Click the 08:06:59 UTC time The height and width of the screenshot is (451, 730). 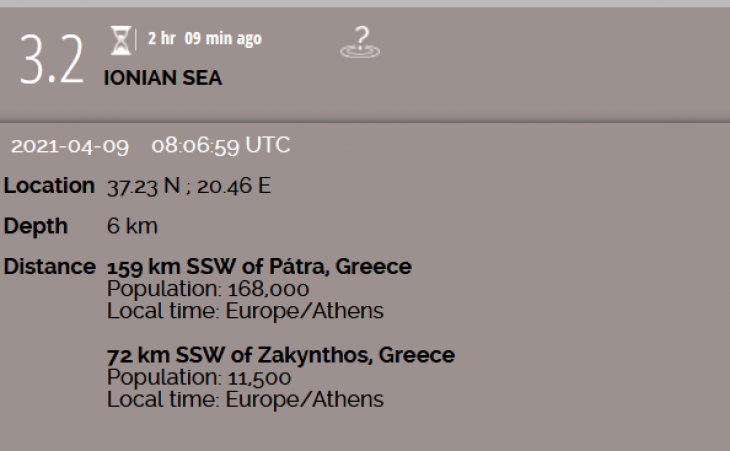[x=221, y=146]
